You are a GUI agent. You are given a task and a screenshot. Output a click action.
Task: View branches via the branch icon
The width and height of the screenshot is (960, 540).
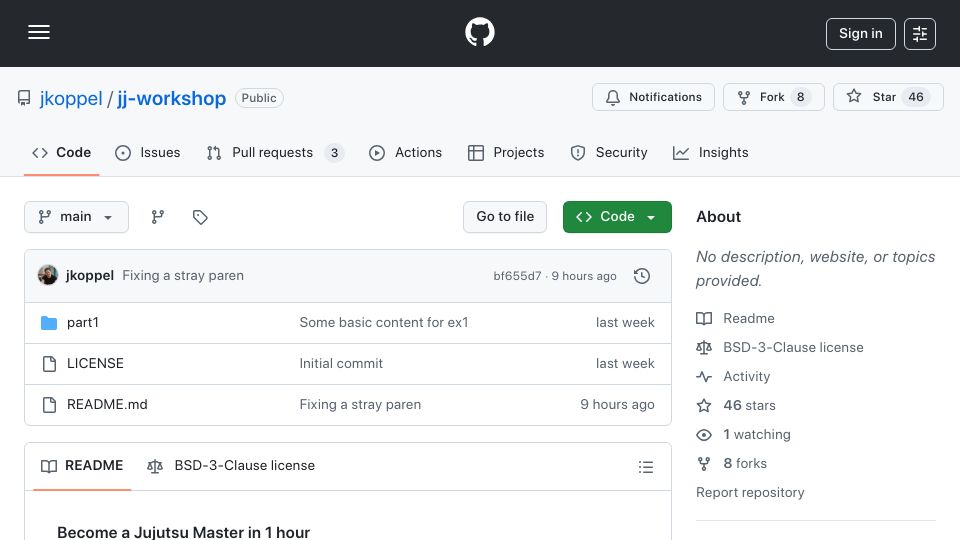158,217
